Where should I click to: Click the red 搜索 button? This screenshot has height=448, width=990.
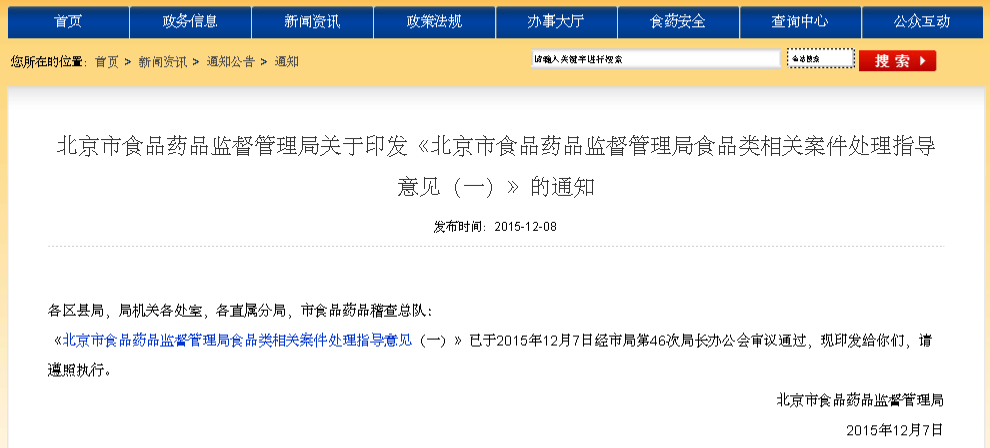pos(897,61)
